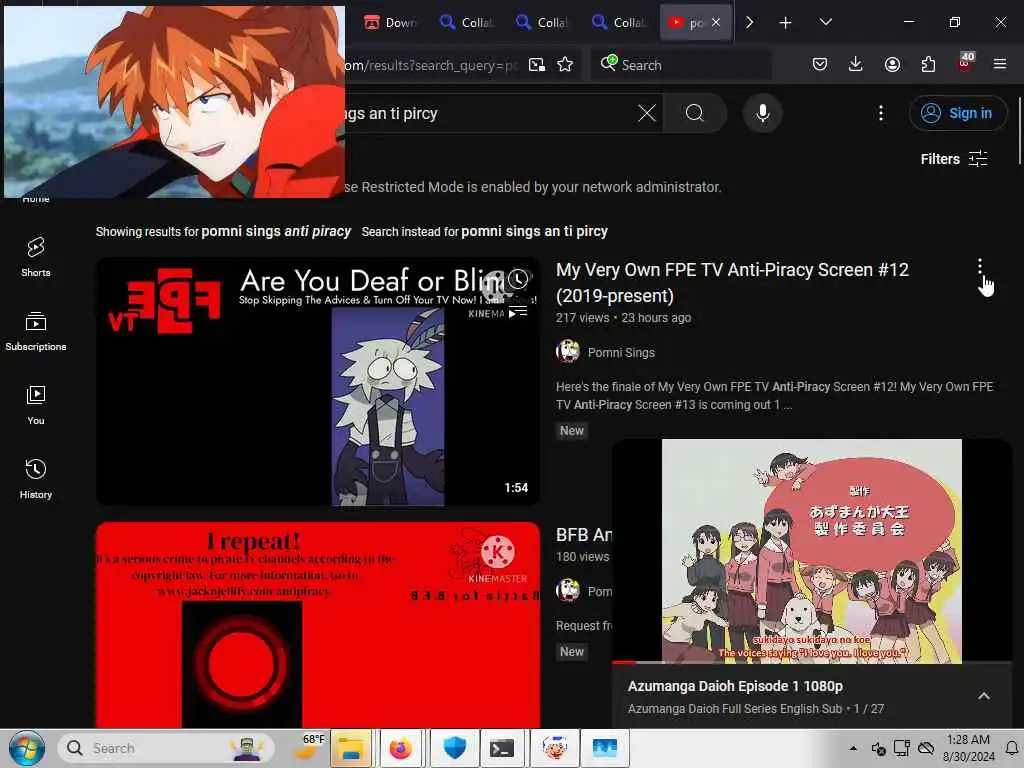
Task: Open Pocket save icon in Firefox toolbar
Action: pos(820,64)
